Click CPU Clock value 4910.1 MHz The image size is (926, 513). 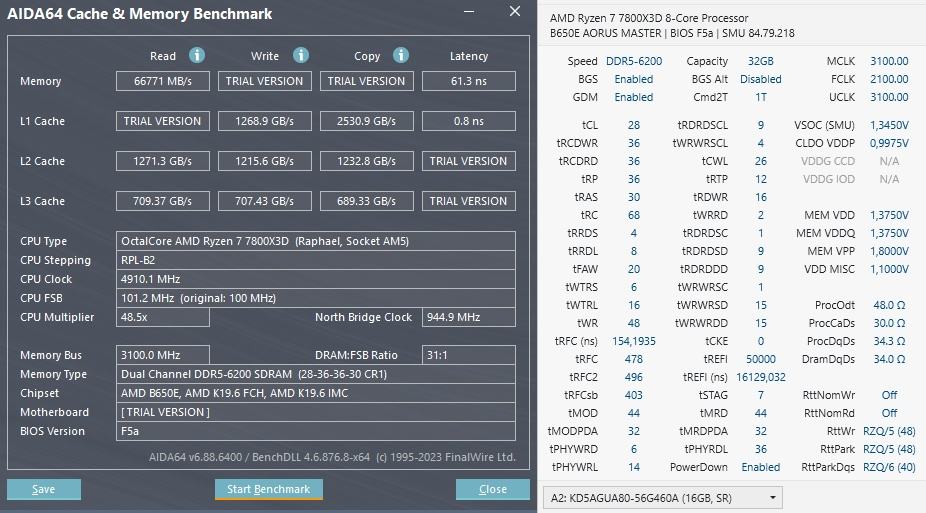click(x=316, y=279)
